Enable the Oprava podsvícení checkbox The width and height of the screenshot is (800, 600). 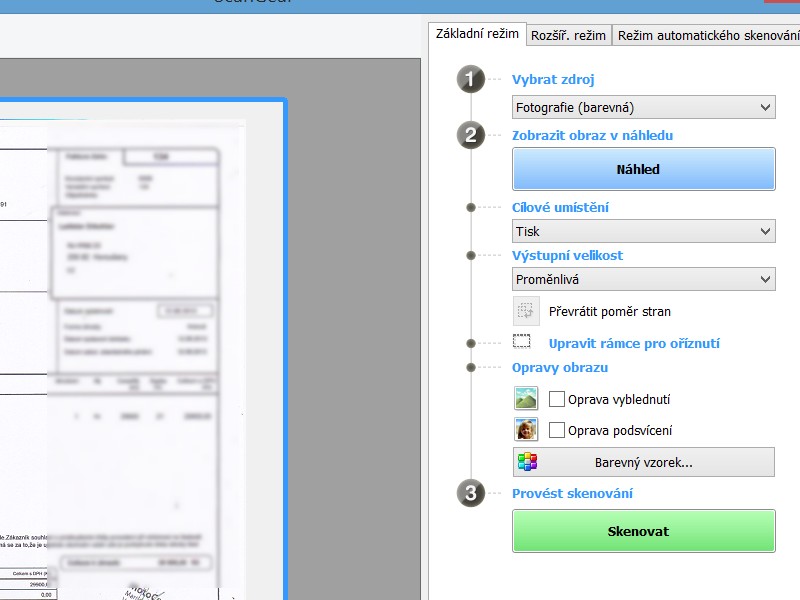557,430
